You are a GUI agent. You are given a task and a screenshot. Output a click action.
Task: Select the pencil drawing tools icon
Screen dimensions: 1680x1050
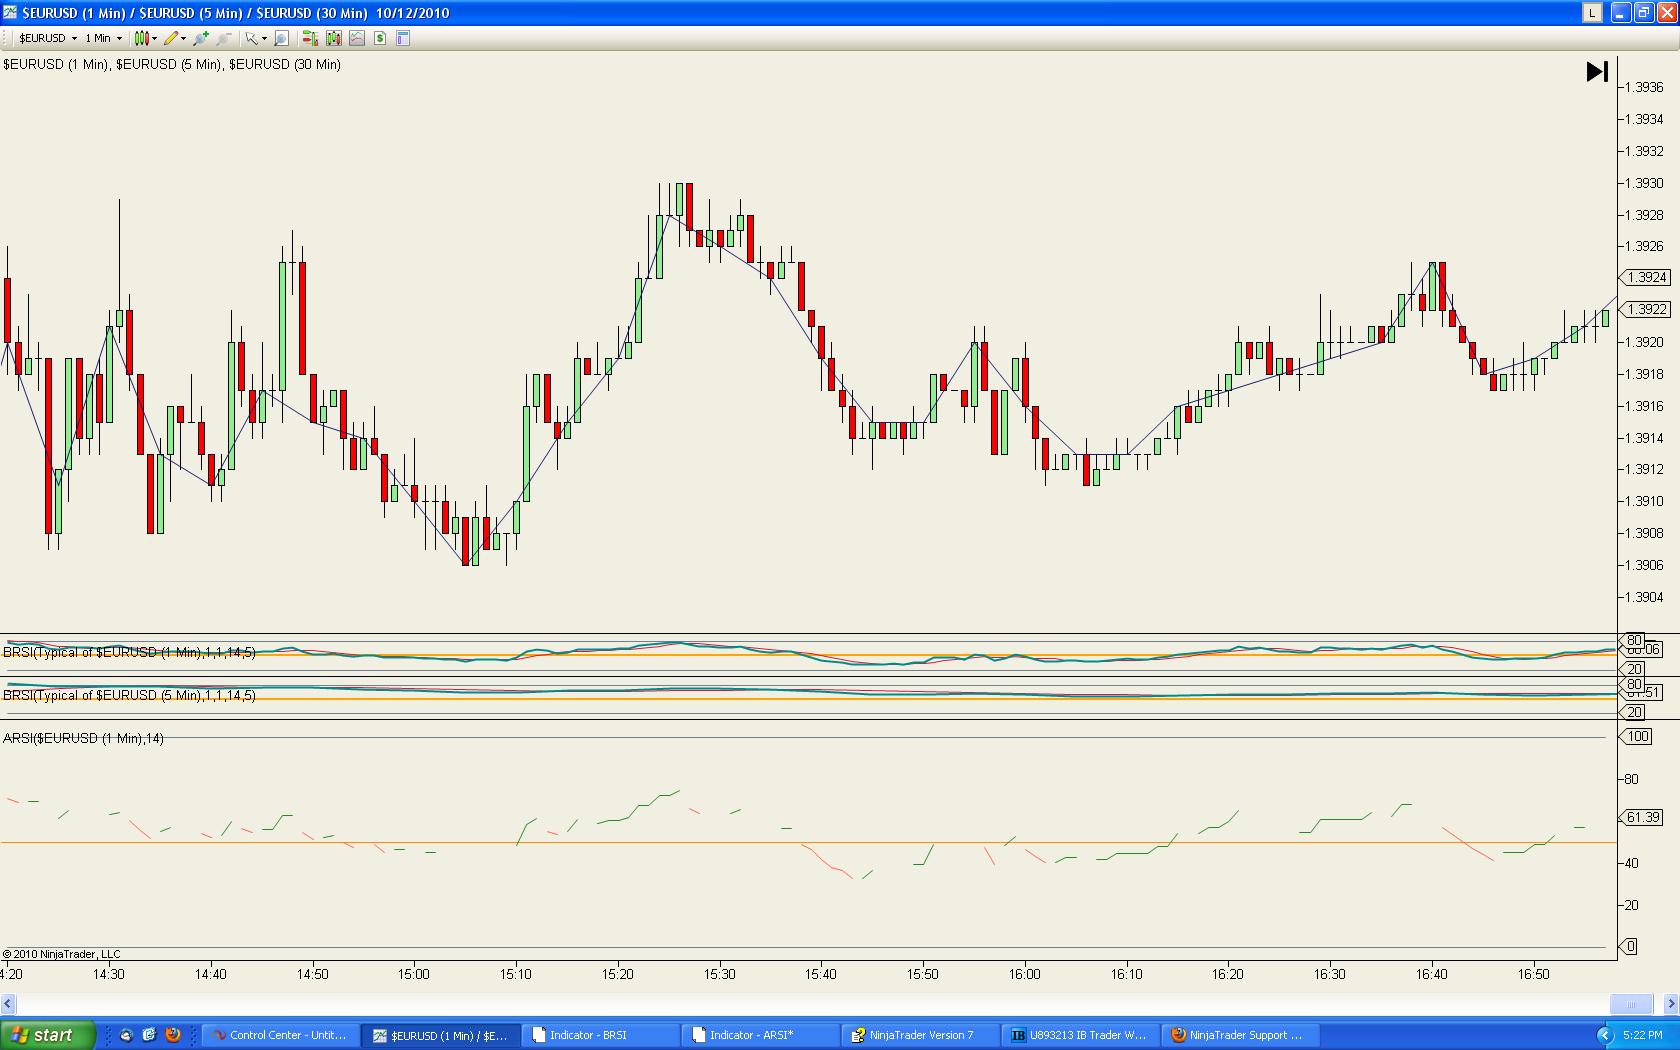[171, 38]
